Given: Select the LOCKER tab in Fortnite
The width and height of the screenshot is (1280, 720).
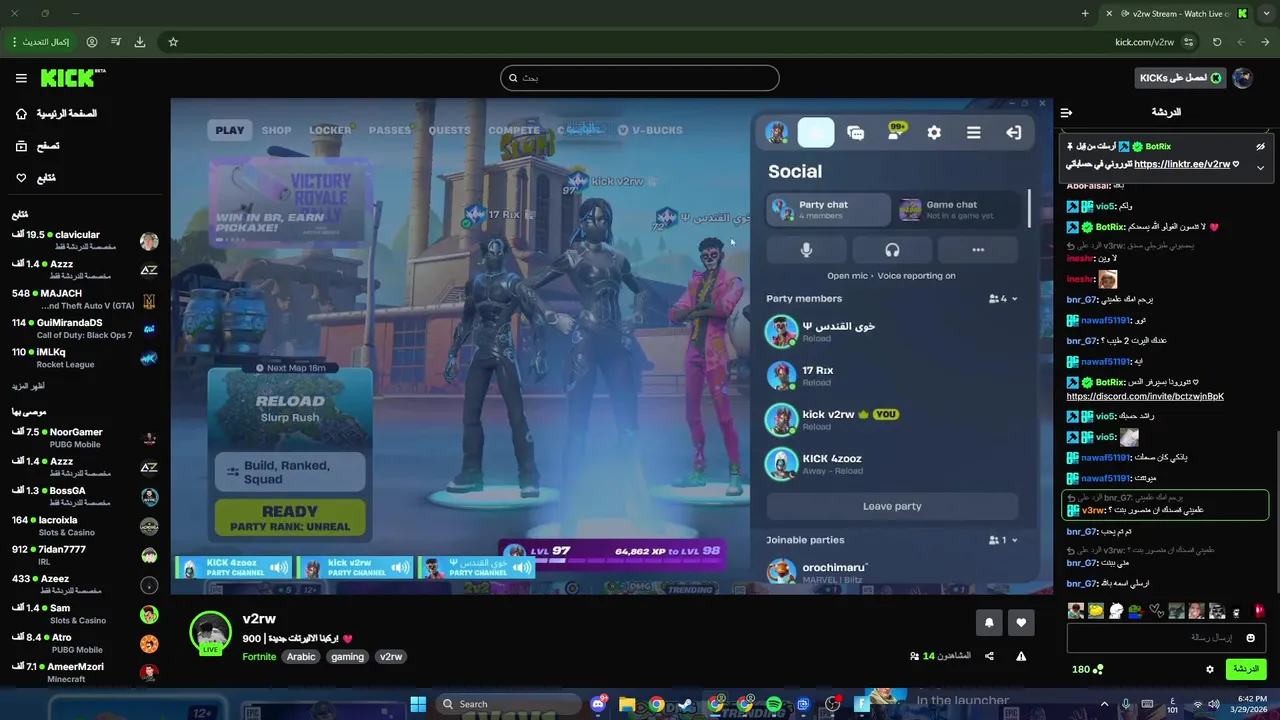Looking at the screenshot, I should click(330, 130).
